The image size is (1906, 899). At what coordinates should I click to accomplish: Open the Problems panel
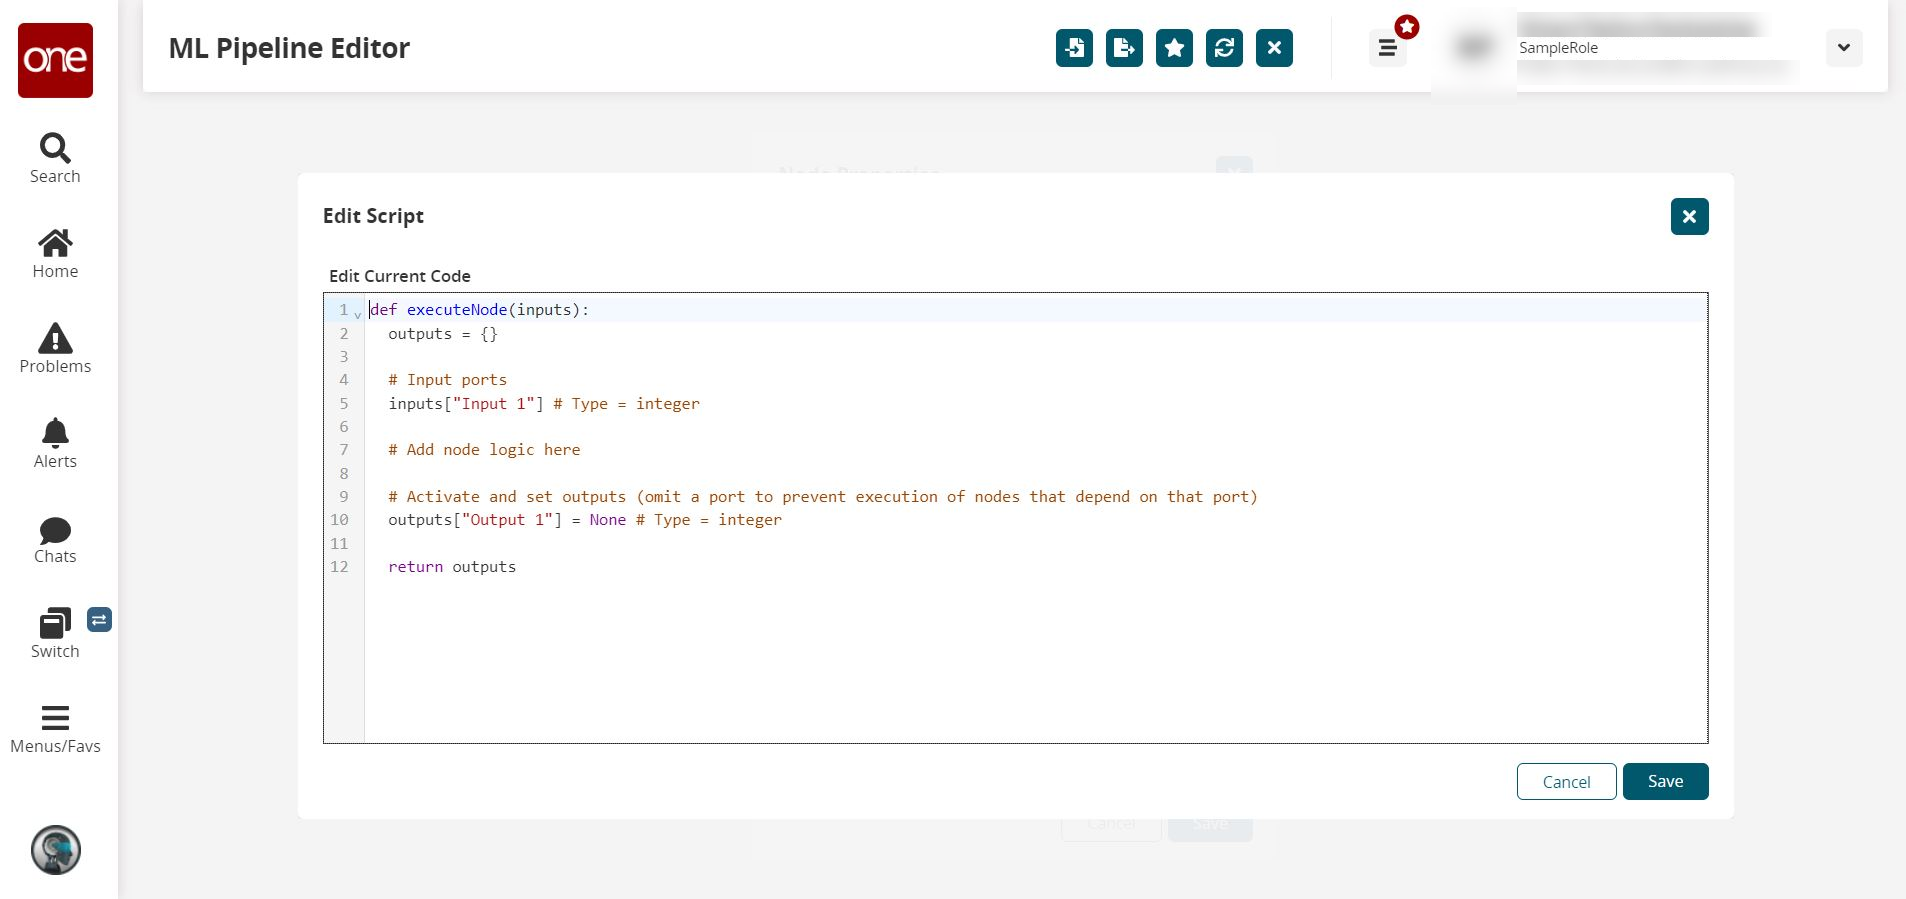pyautogui.click(x=55, y=349)
